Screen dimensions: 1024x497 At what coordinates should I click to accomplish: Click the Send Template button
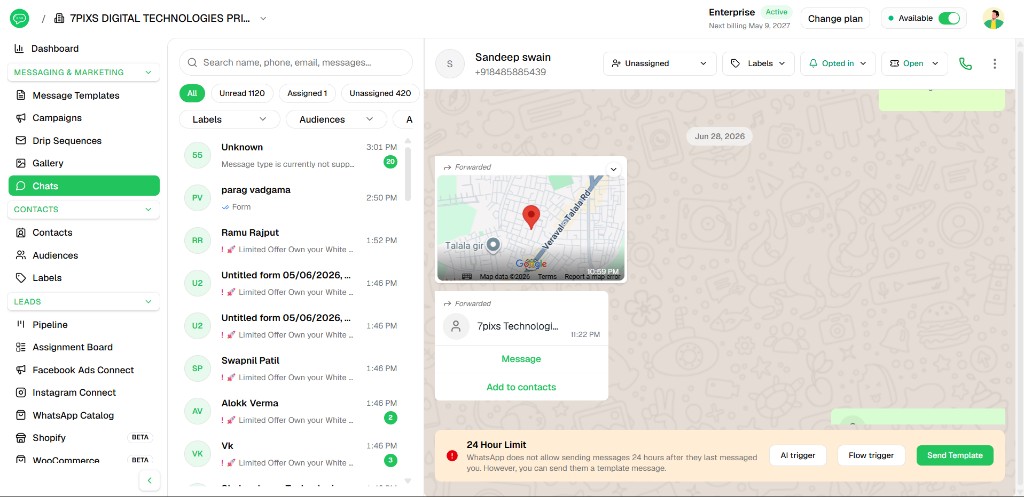[x=955, y=455]
